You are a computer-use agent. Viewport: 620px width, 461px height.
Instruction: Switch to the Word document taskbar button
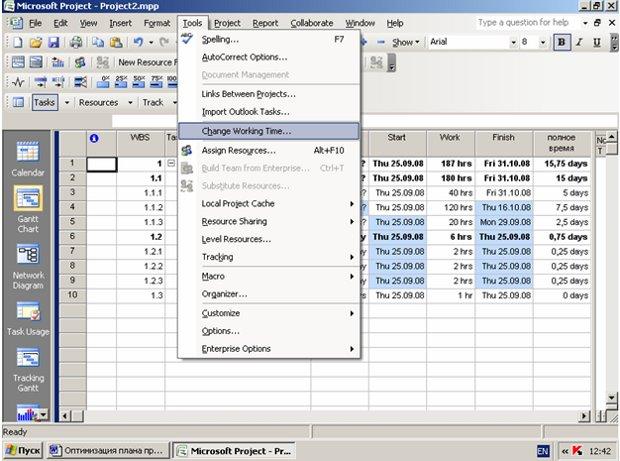(108, 451)
